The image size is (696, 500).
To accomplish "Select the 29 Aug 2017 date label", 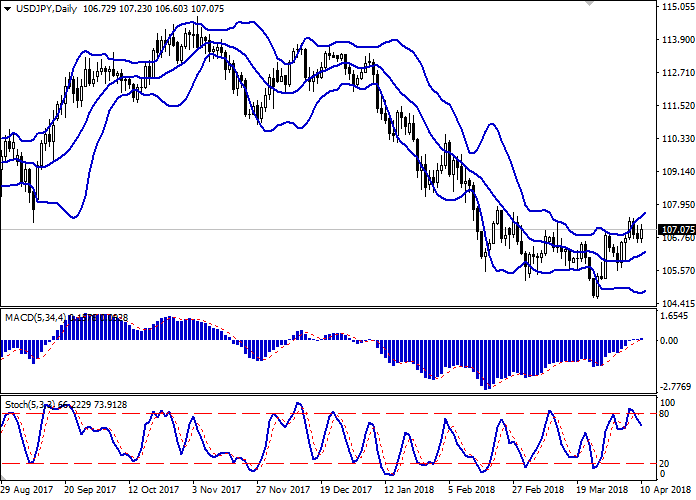I will 29,491.
